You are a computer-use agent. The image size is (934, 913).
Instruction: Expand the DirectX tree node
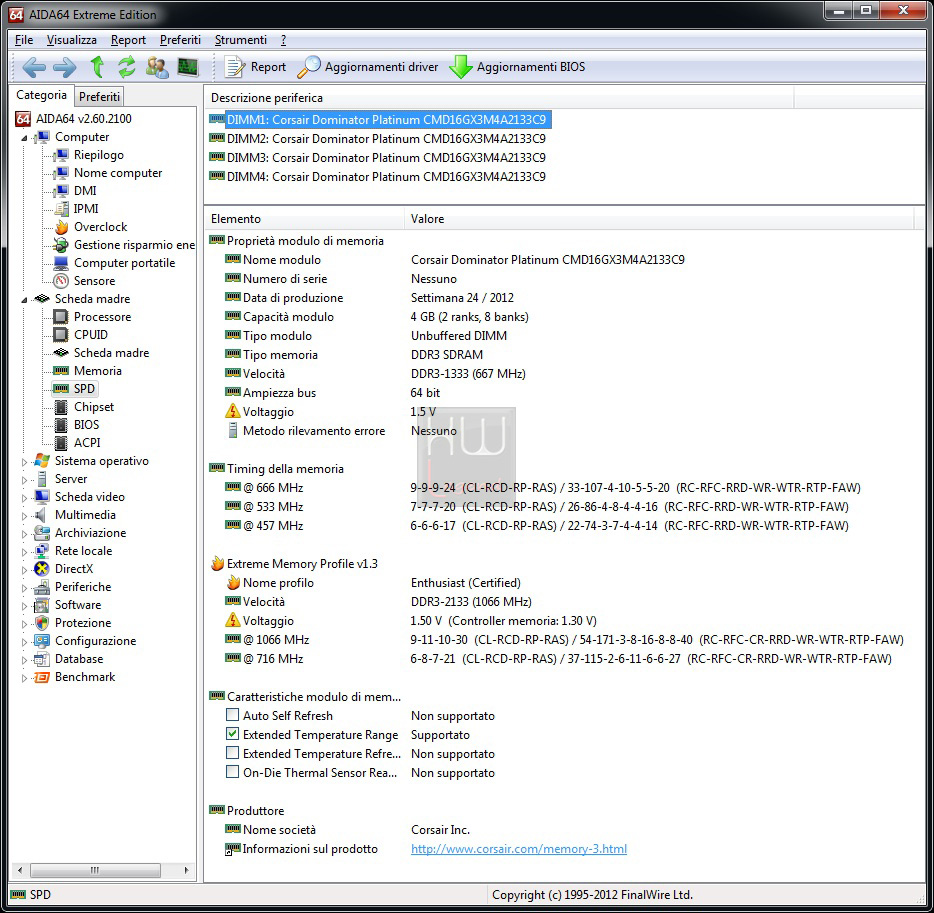click(24, 570)
